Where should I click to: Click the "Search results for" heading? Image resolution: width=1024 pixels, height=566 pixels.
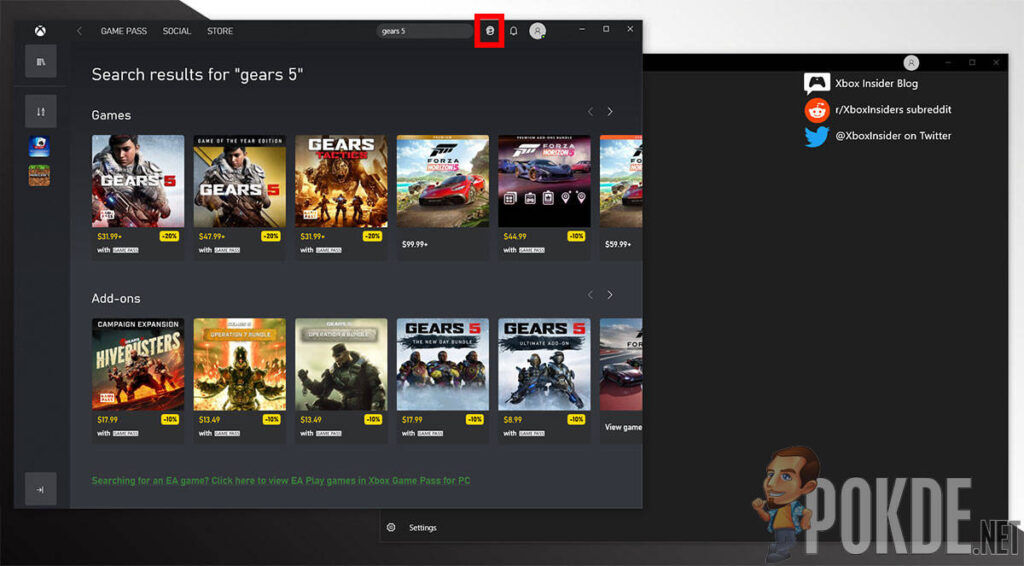coord(197,74)
